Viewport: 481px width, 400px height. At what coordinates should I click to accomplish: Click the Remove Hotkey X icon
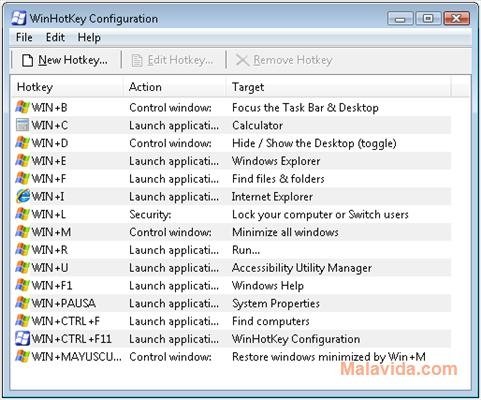click(242, 60)
